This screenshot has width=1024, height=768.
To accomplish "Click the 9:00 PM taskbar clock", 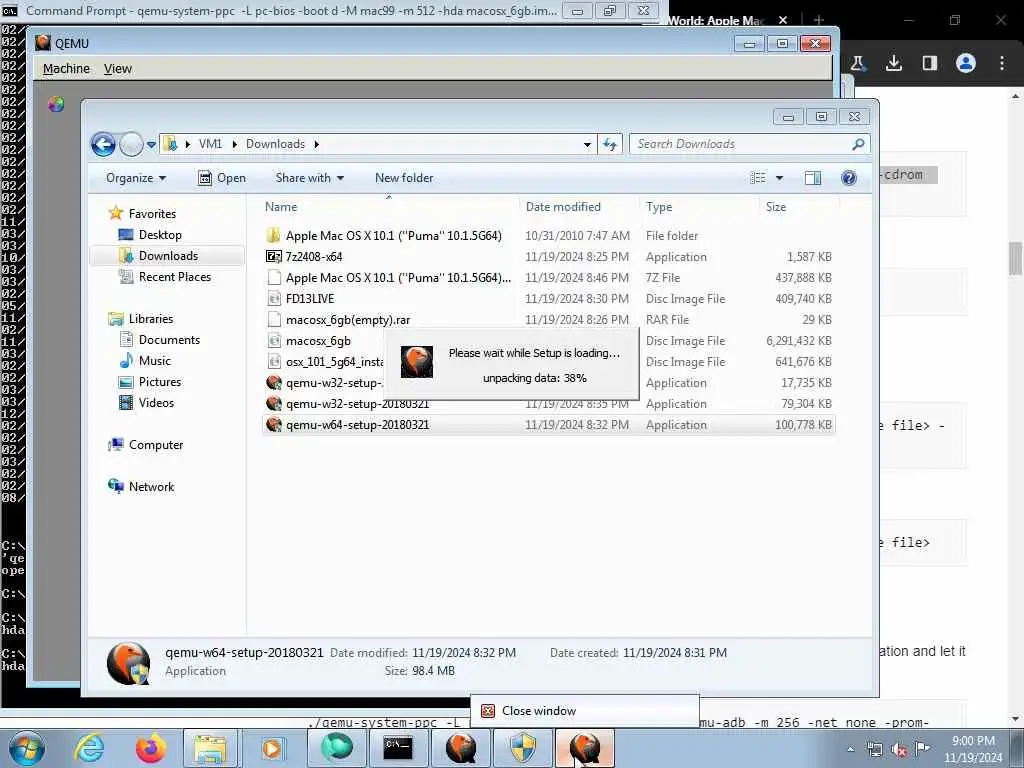I will coord(973,749).
